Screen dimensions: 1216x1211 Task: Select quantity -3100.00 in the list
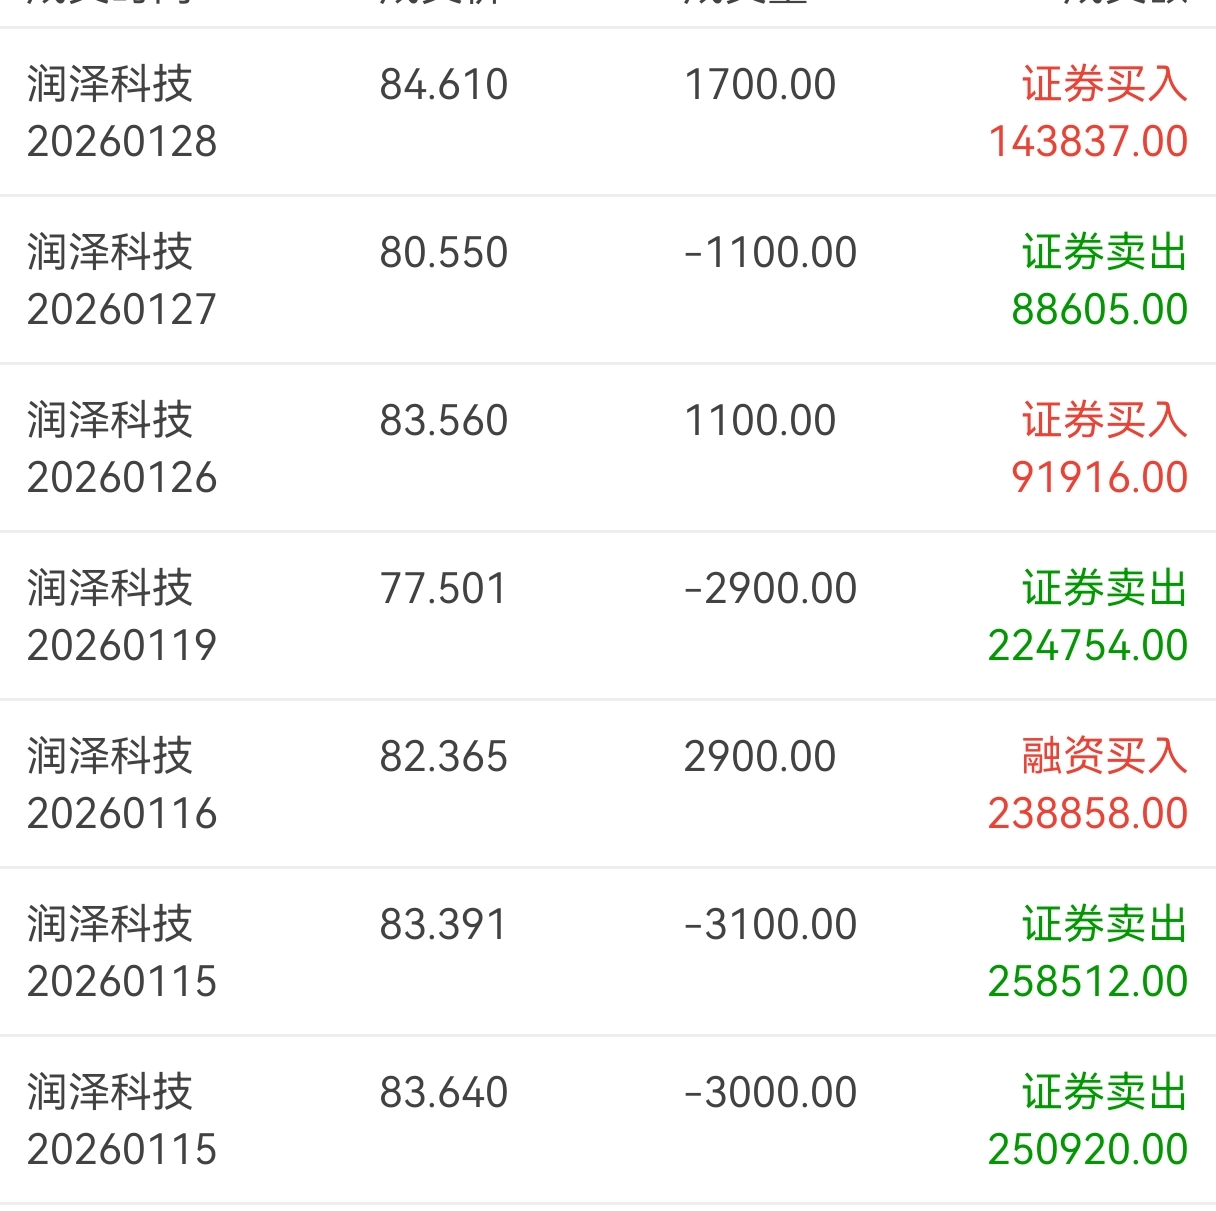coord(770,924)
